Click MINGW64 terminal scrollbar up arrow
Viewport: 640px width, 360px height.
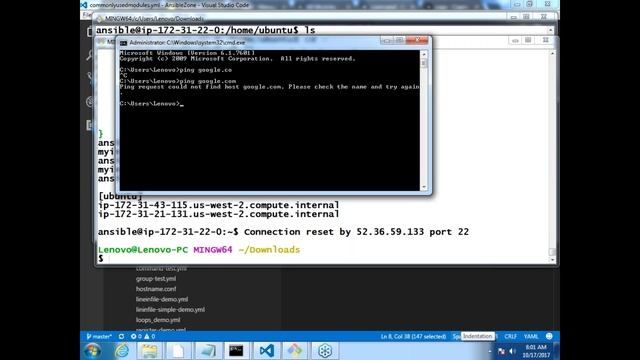(x=552, y=53)
